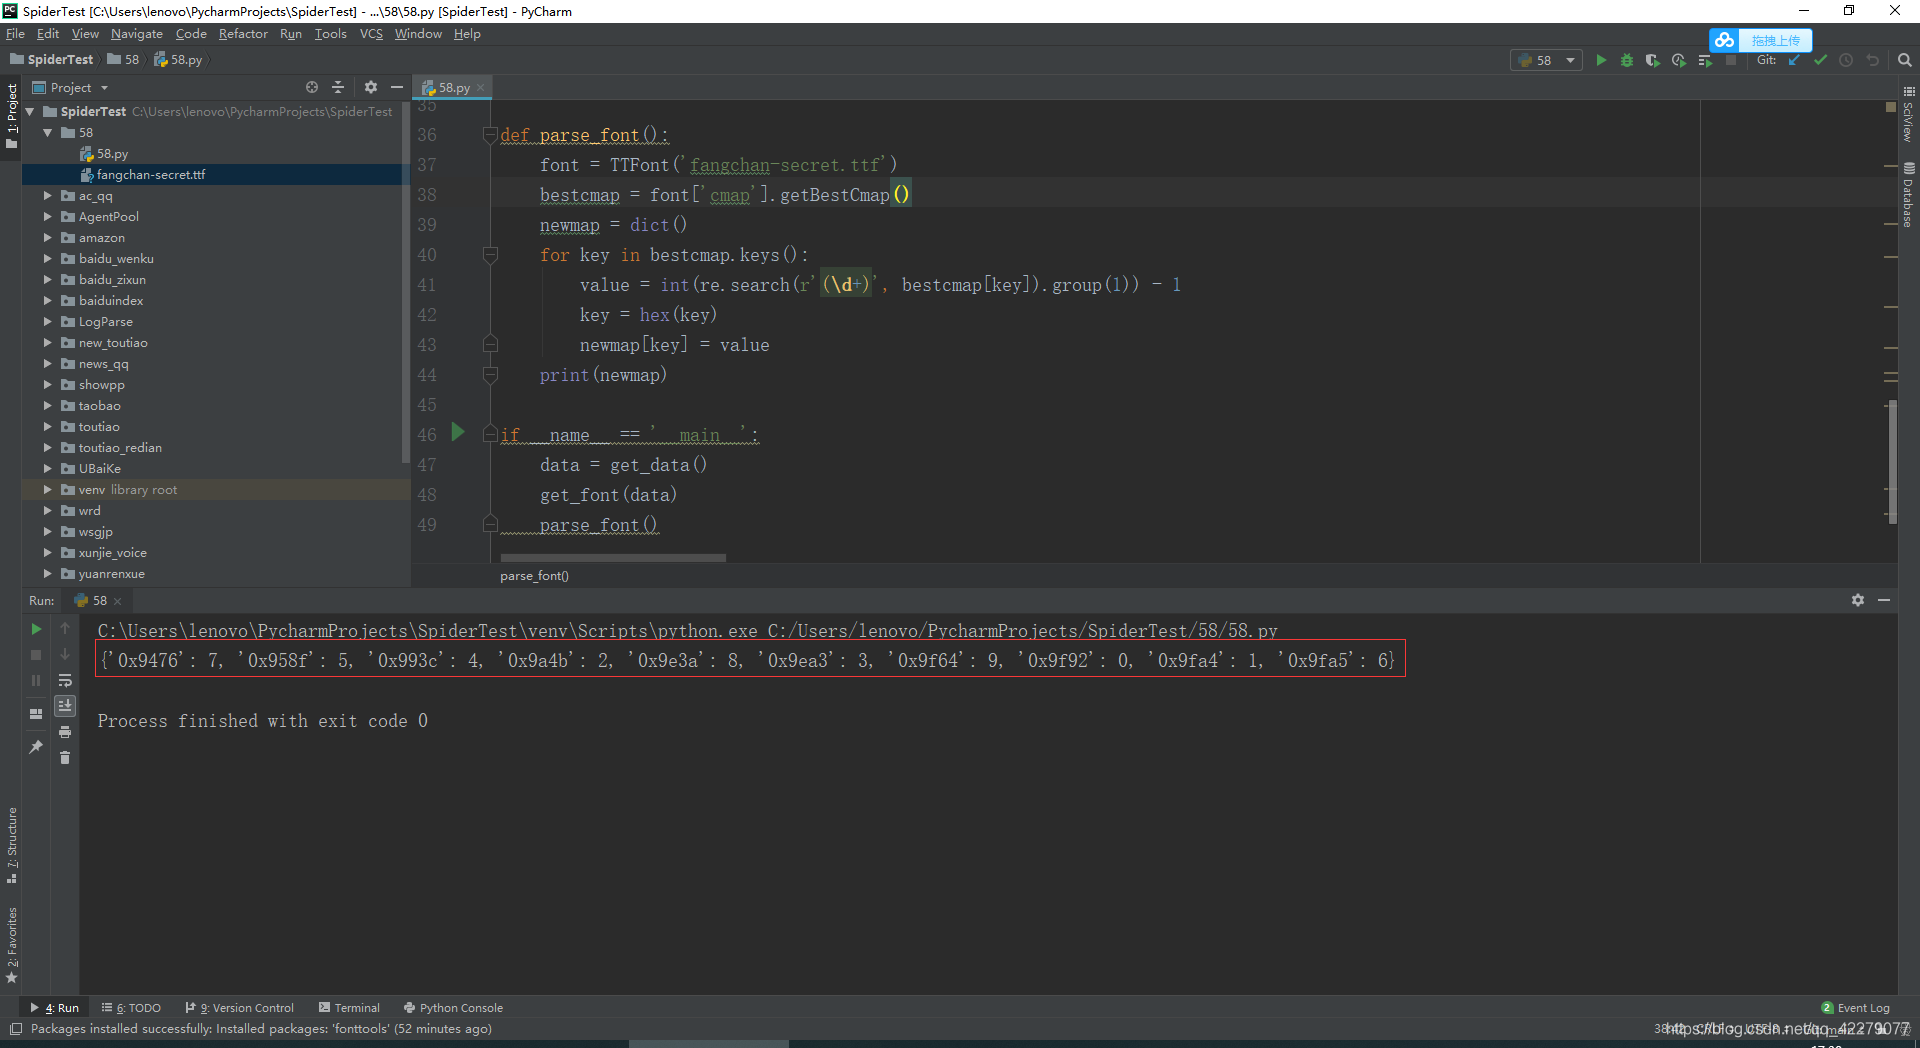Open the Refactor menu
This screenshot has width=1920, height=1048.
[243, 33]
